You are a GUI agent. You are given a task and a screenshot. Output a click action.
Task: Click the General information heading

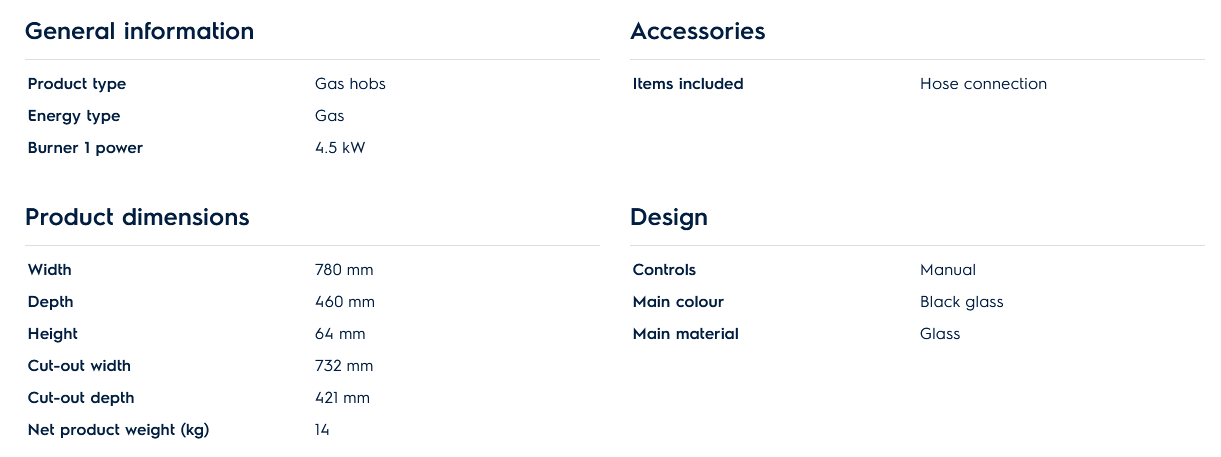139,31
